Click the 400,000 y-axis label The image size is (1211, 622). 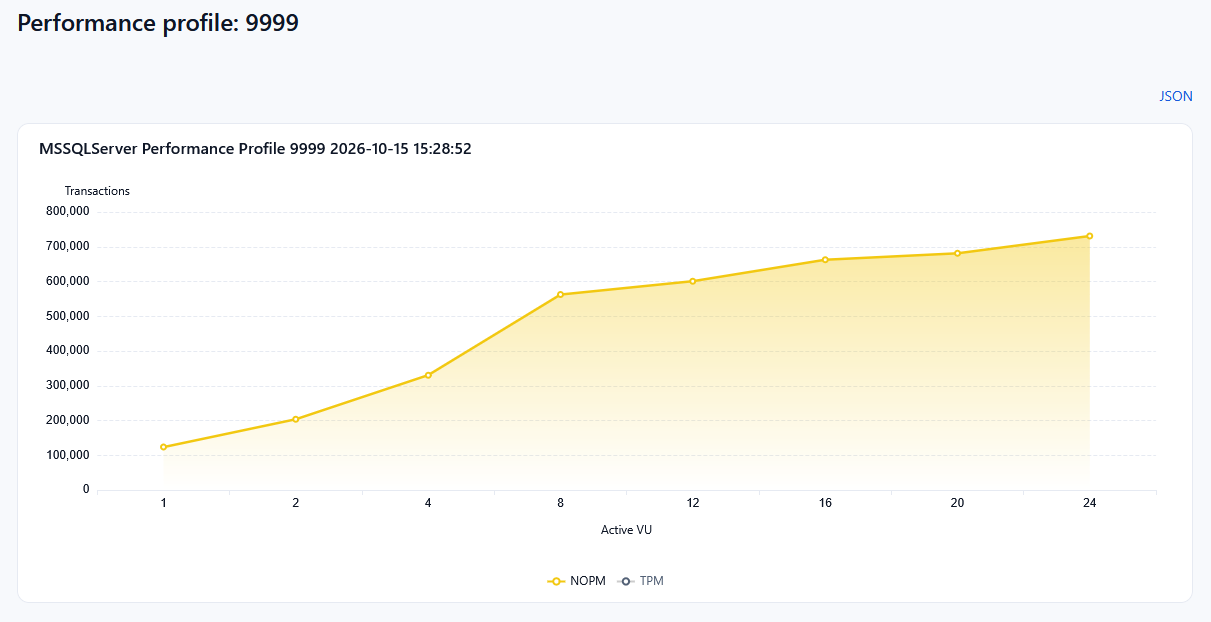(x=68, y=351)
